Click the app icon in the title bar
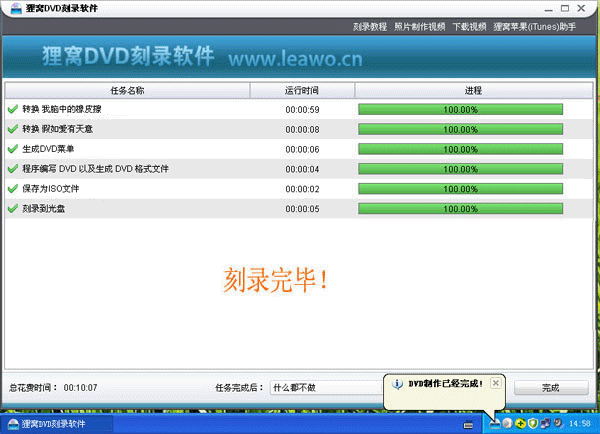Screen dimensions: 600x434 click(16, 8)
